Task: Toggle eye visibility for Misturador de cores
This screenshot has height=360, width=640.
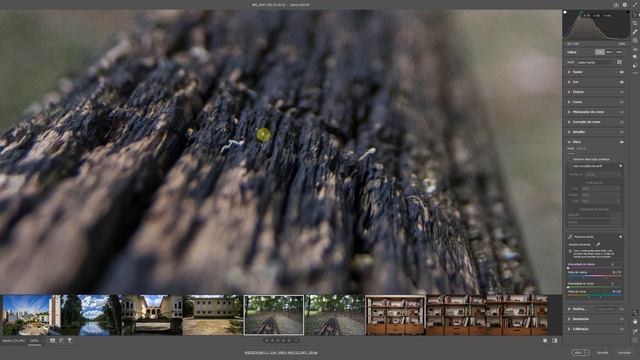Action: (621, 112)
